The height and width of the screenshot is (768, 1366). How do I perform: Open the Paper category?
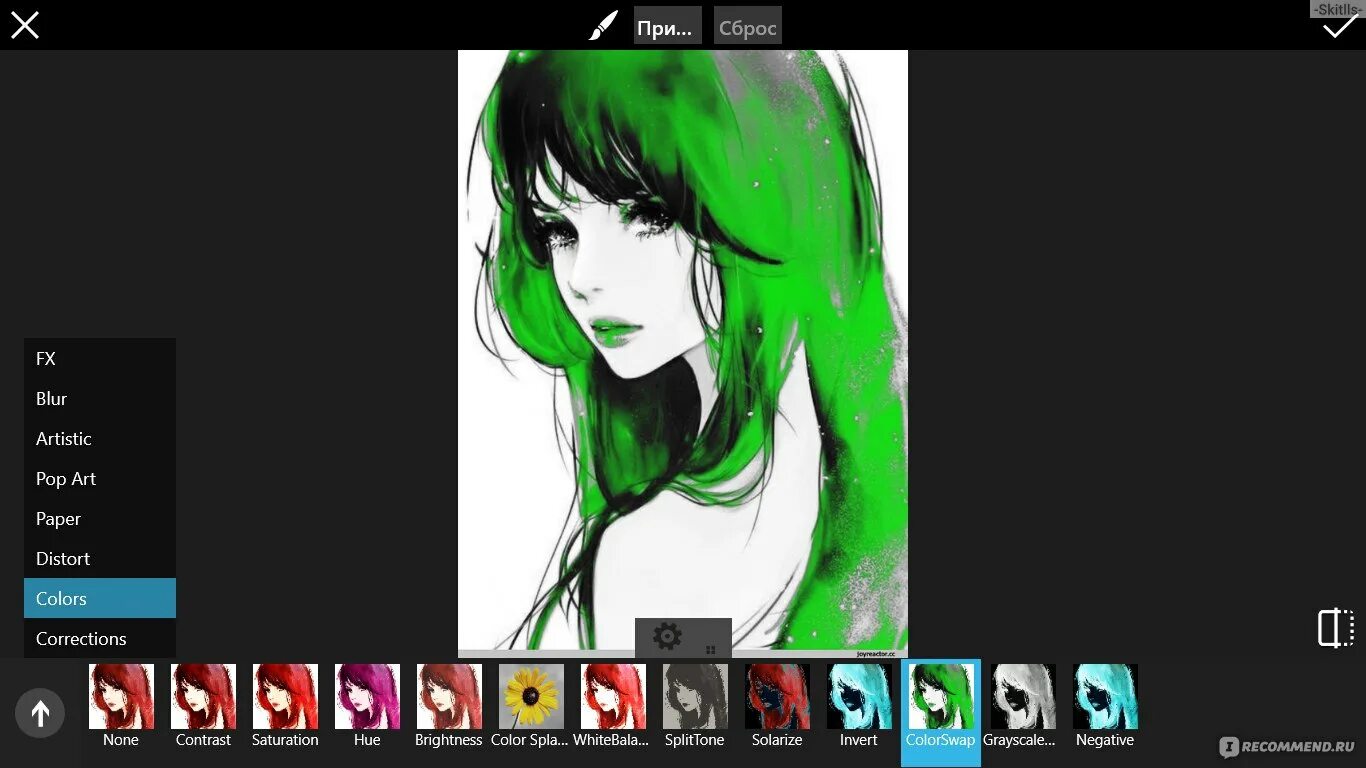point(100,518)
